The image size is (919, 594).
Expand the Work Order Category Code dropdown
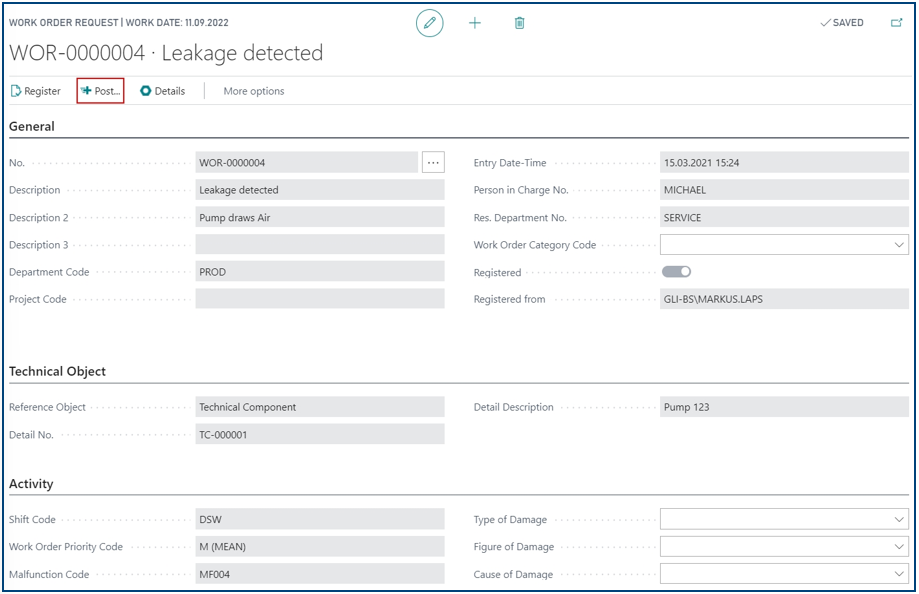tap(898, 245)
